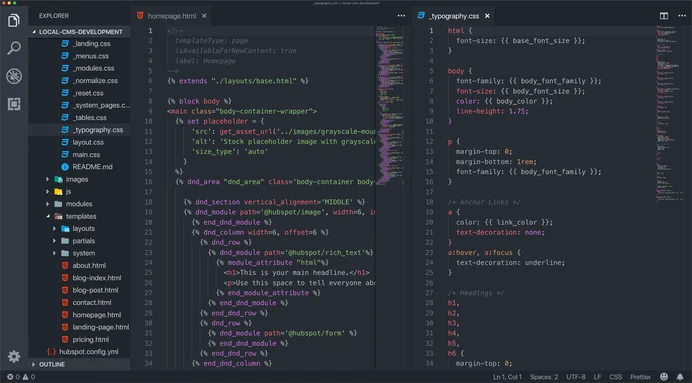The image size is (692, 383).
Task: Click the homepage.html minimap
Action: [x=389, y=106]
